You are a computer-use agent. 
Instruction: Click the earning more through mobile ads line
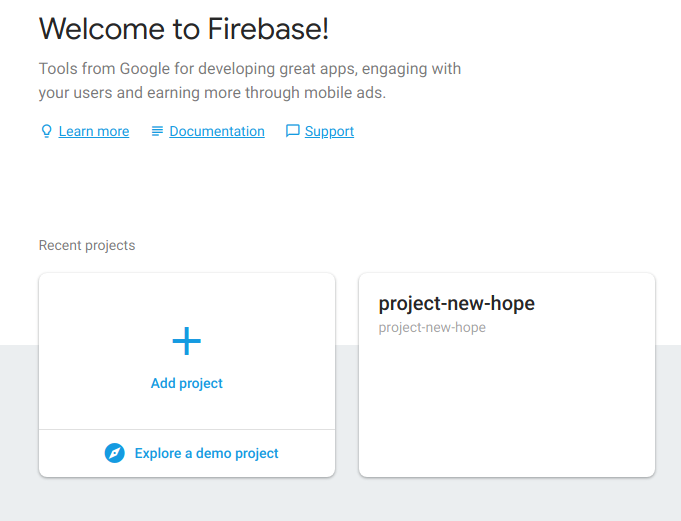click(x=212, y=93)
